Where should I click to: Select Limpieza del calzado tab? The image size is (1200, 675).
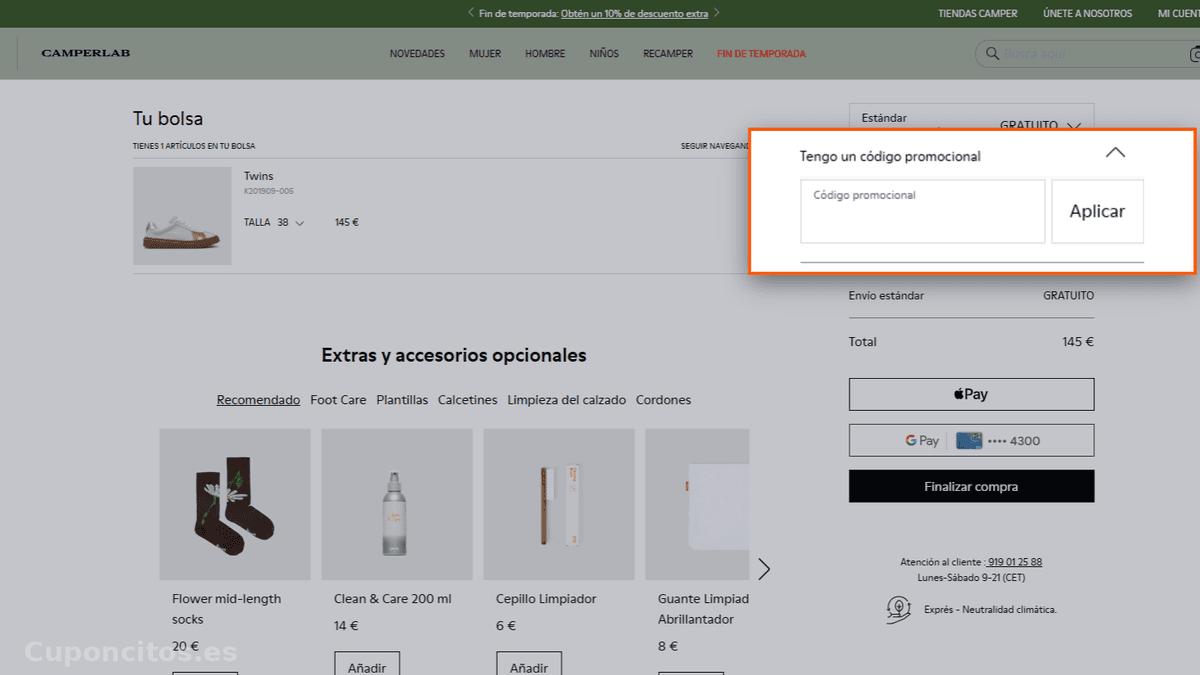pyautogui.click(x=566, y=400)
